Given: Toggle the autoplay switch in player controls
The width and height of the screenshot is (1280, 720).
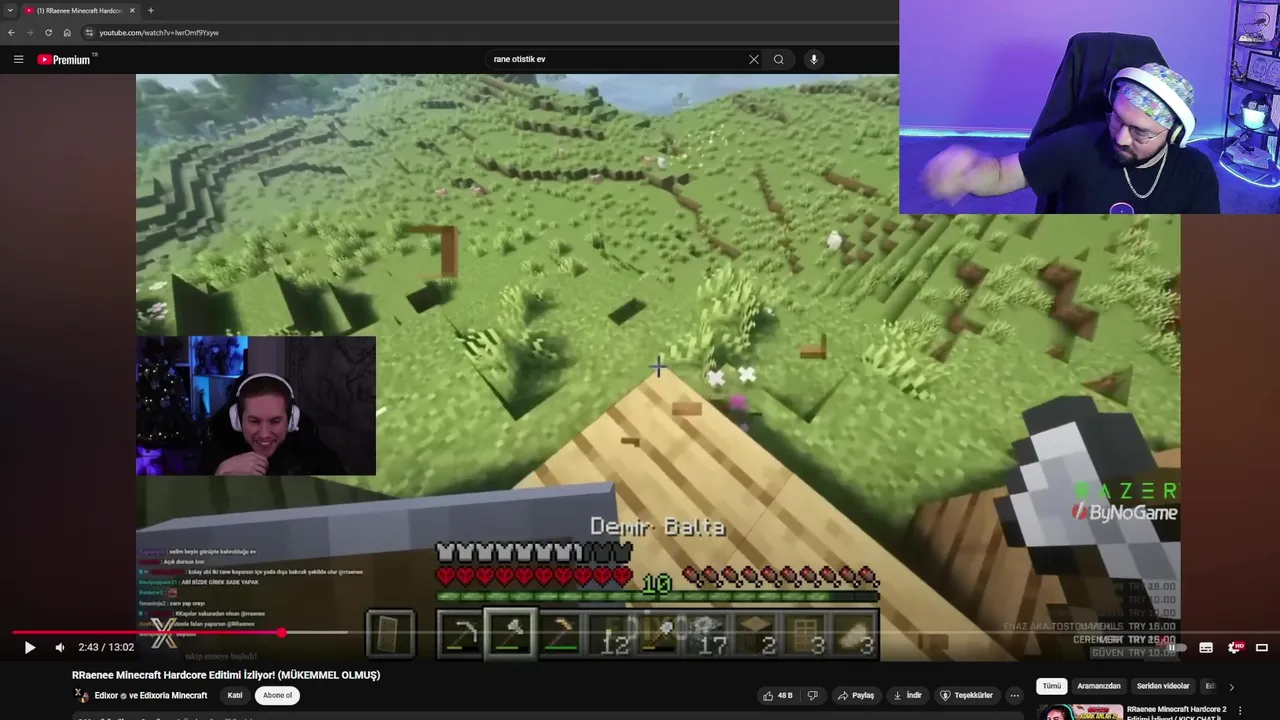Looking at the screenshot, I should point(1176,648).
